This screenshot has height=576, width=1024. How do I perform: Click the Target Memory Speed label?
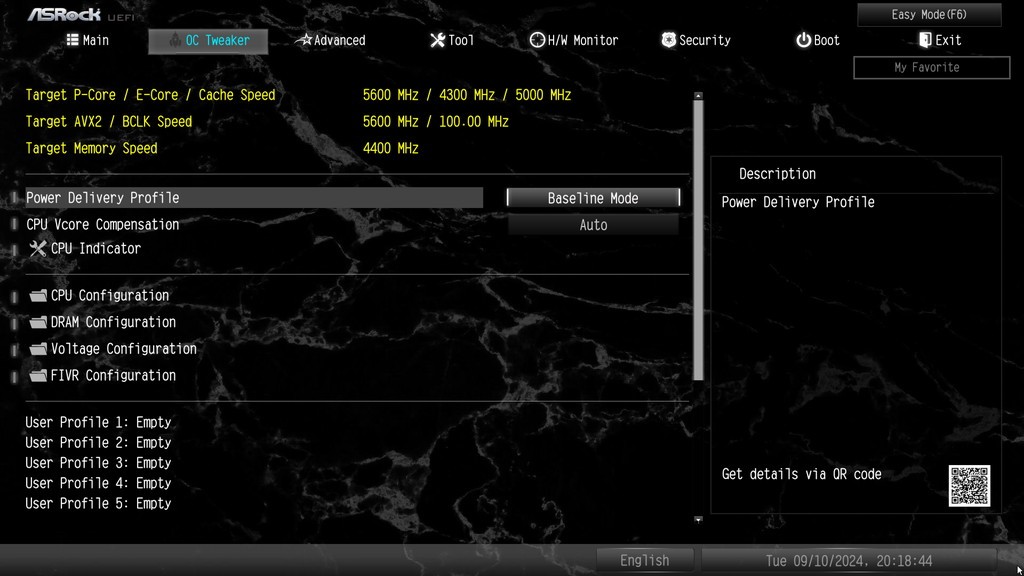click(x=91, y=149)
